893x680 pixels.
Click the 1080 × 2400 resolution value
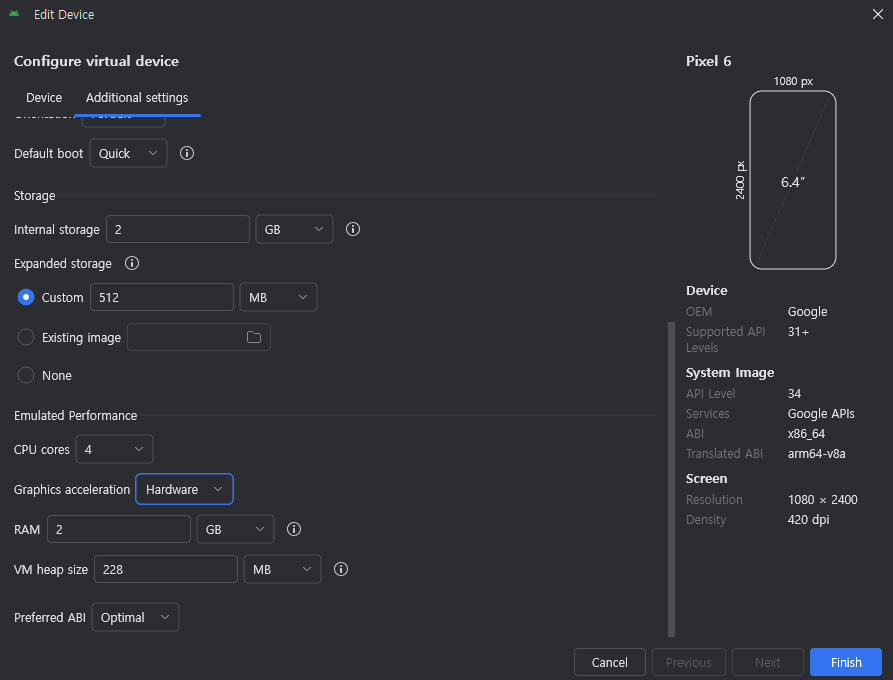pyautogui.click(x=822, y=499)
